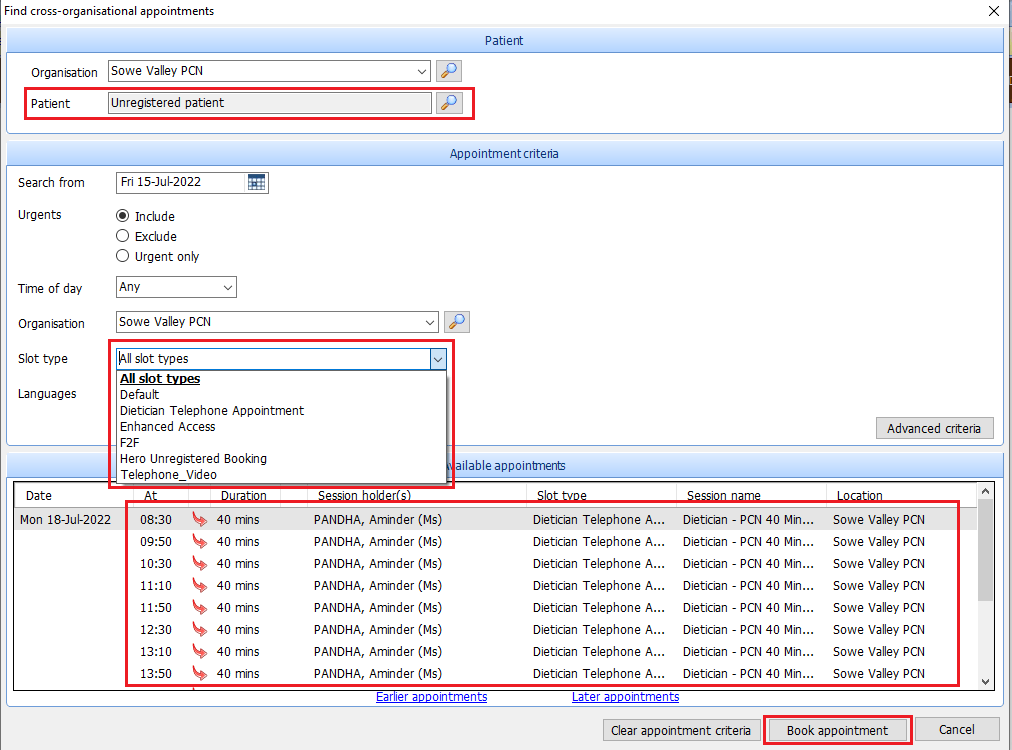This screenshot has height=750, width=1012.
Task: Click the telephone icon on the 13:50 slot
Action: [199, 674]
